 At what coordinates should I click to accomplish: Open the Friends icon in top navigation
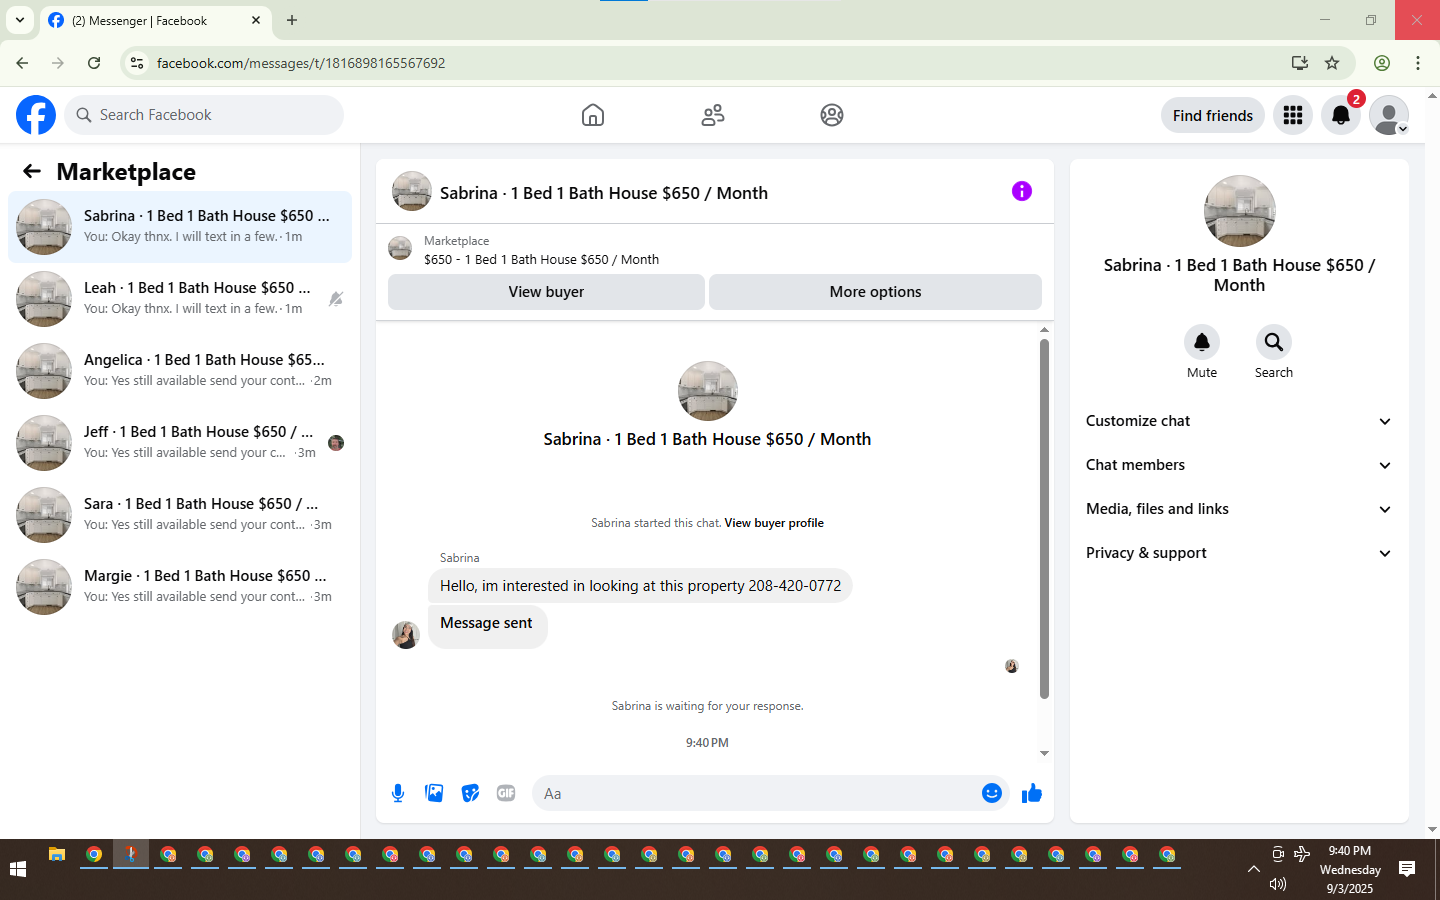coord(713,115)
